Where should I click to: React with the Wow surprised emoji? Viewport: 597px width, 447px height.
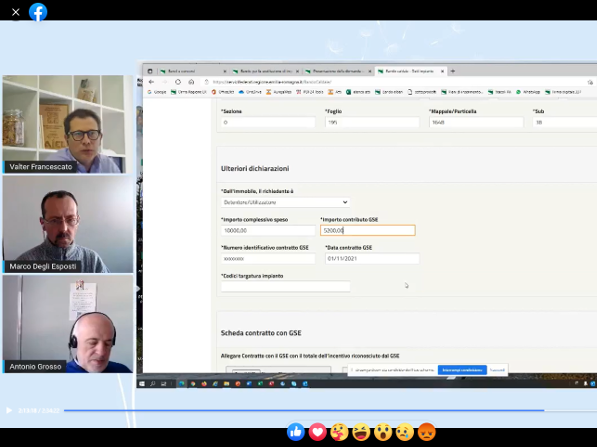(383, 432)
